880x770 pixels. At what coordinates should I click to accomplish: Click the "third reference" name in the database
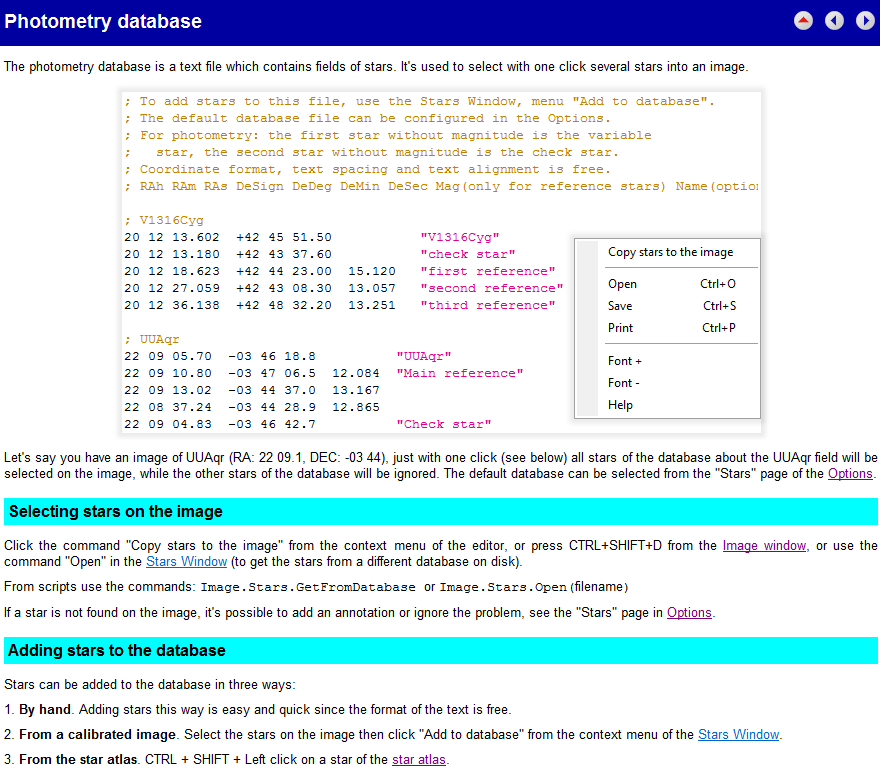488,305
